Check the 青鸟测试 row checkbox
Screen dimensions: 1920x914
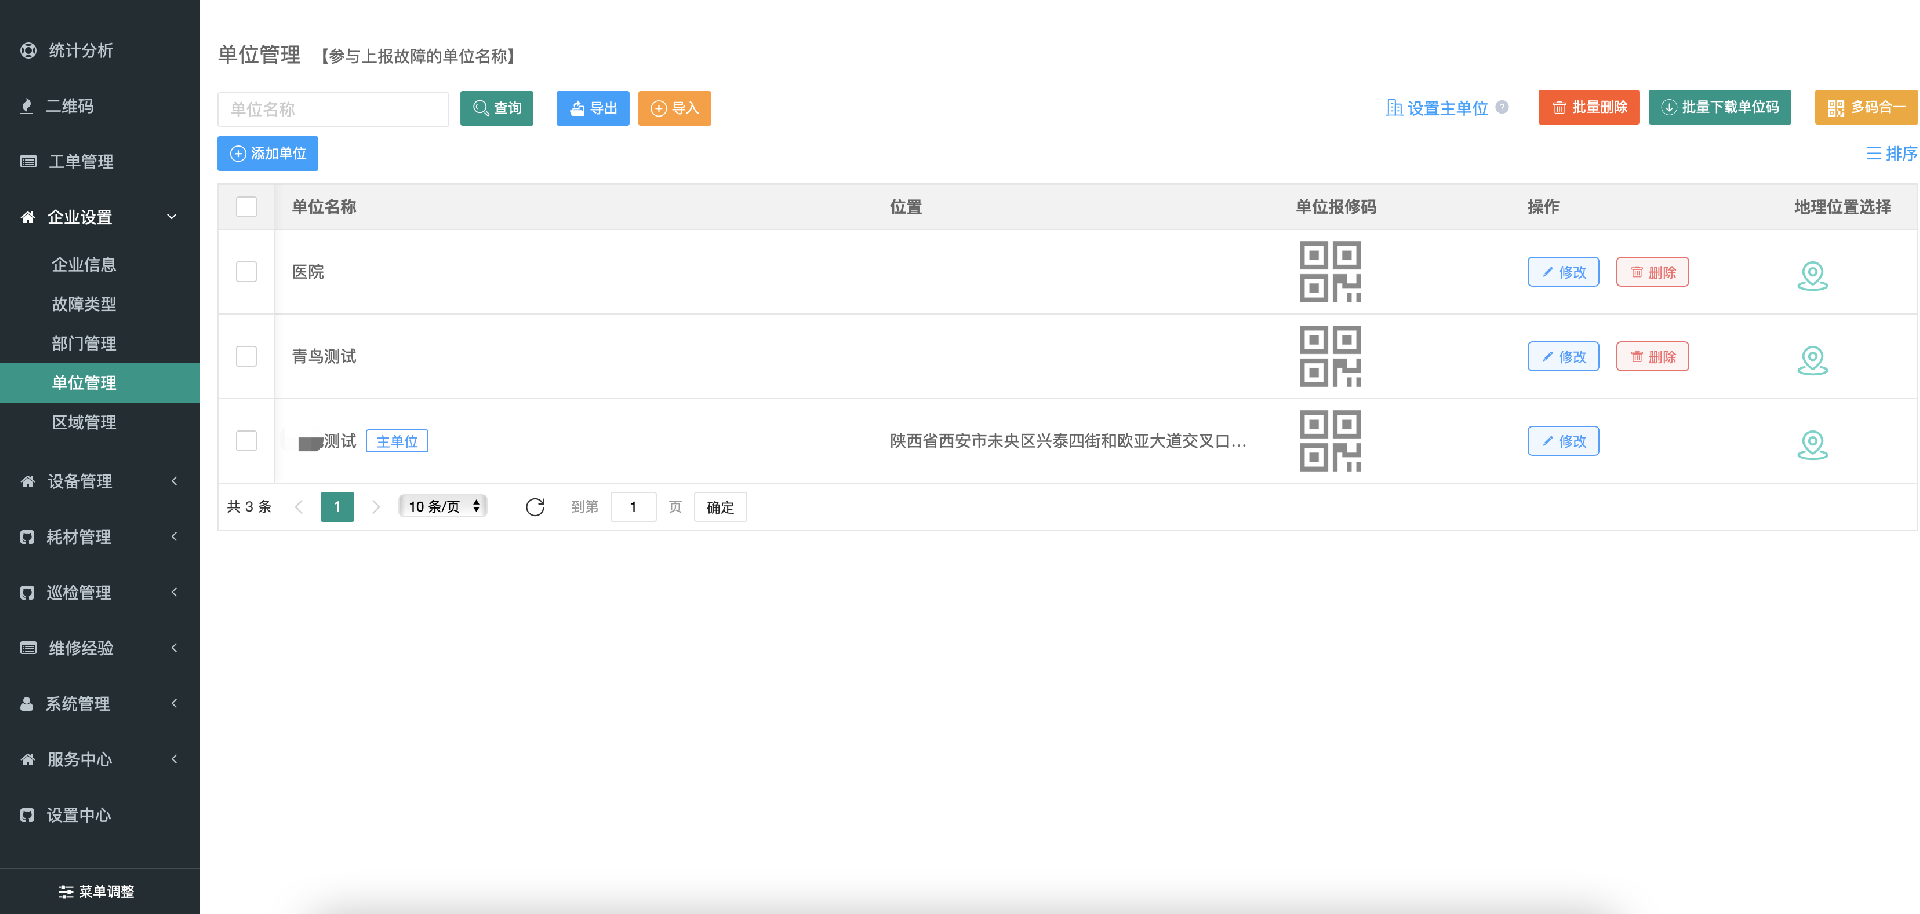(246, 356)
